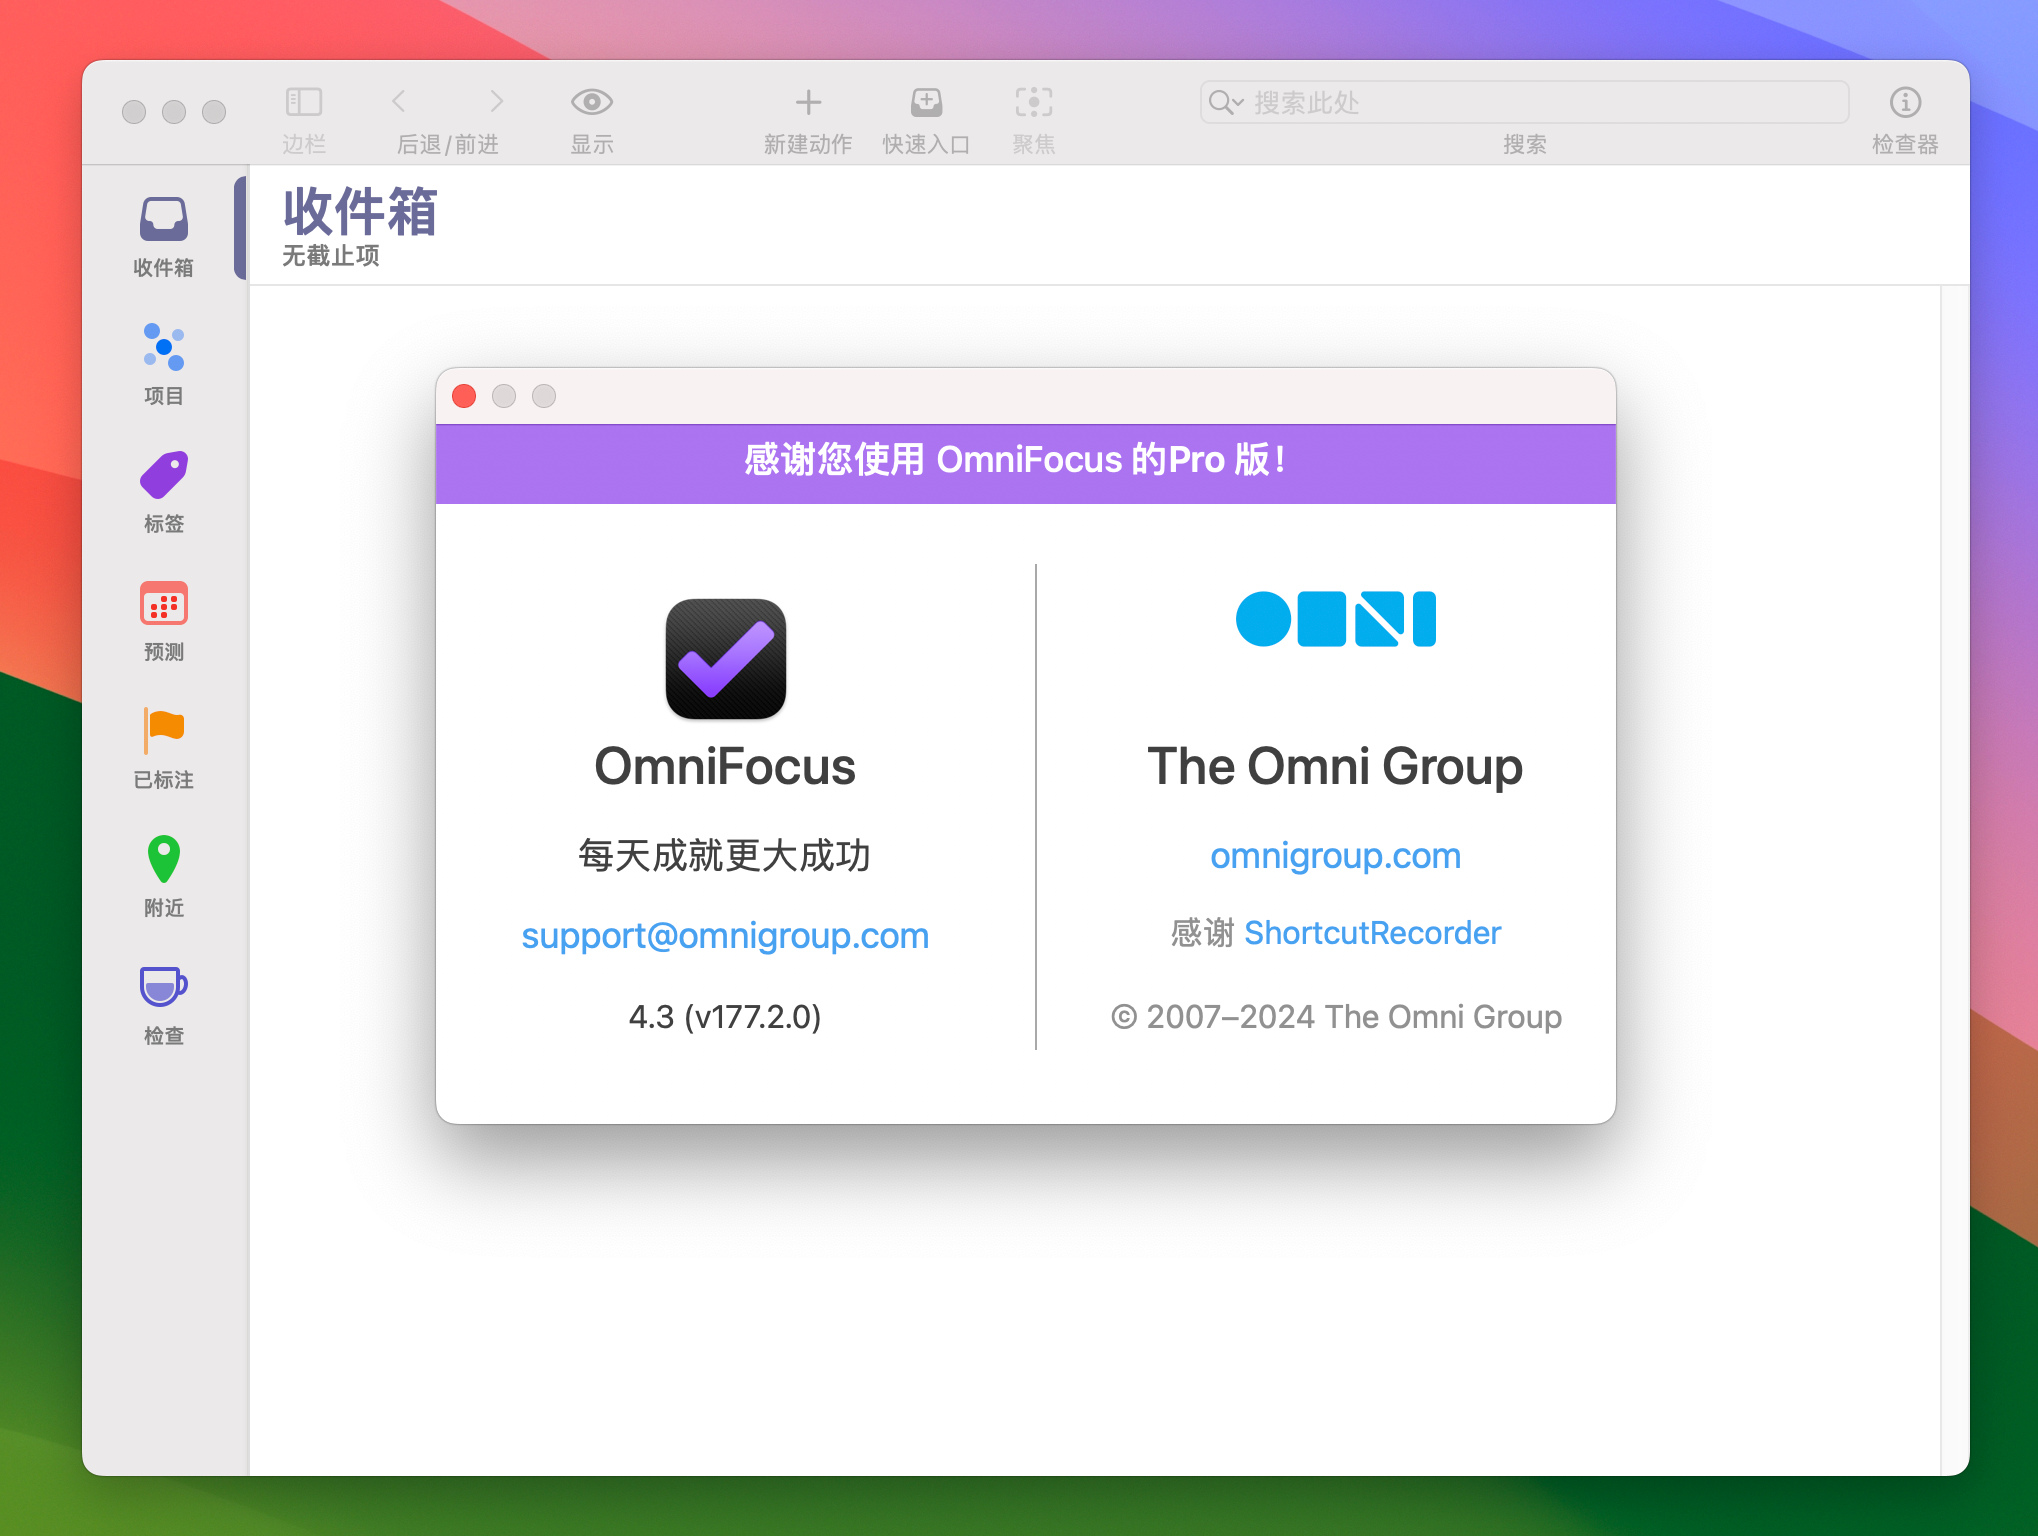This screenshot has width=2038, height=1536.
Task: Close the About OmniFocus window
Action: pos(464,396)
